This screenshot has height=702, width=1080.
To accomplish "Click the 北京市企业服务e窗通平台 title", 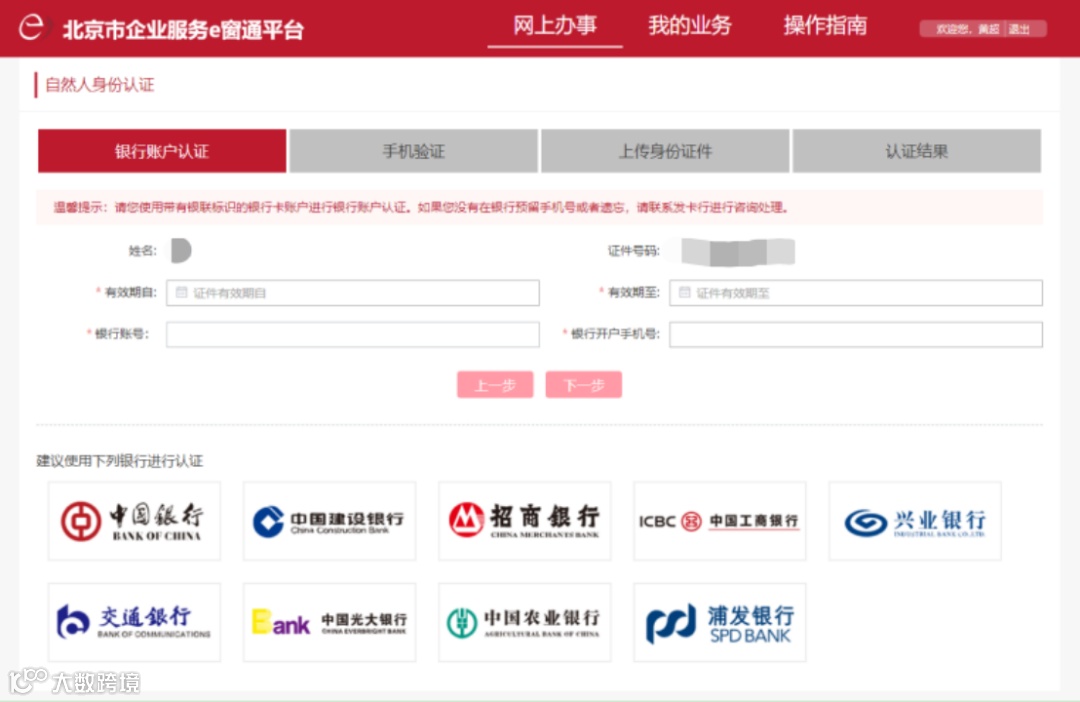I will point(183,30).
